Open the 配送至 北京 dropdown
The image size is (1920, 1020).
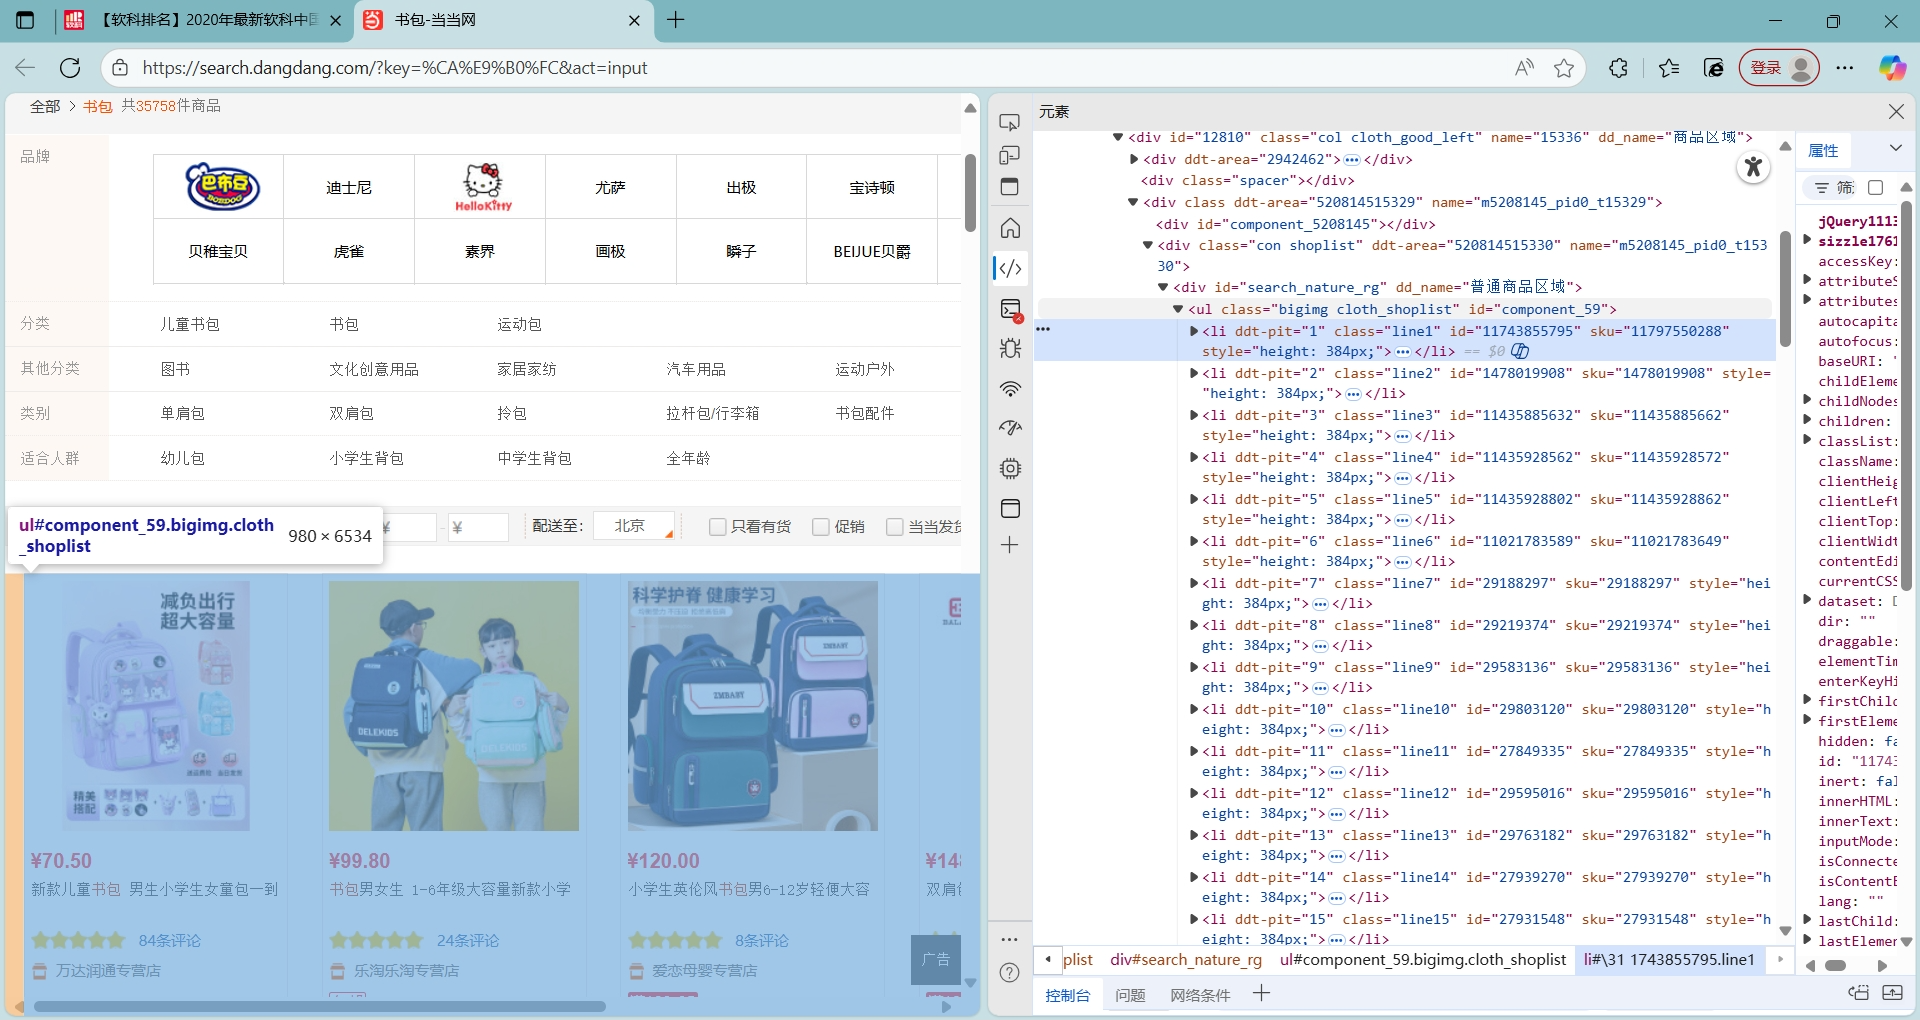coord(634,526)
